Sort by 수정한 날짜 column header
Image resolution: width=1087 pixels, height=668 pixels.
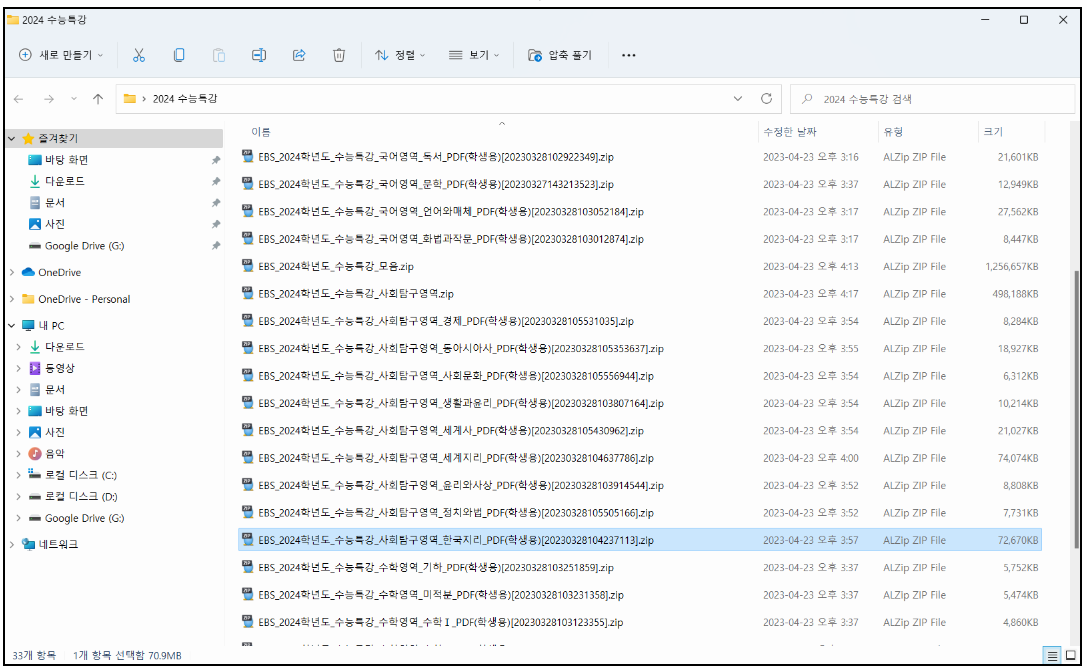pyautogui.click(x=790, y=132)
